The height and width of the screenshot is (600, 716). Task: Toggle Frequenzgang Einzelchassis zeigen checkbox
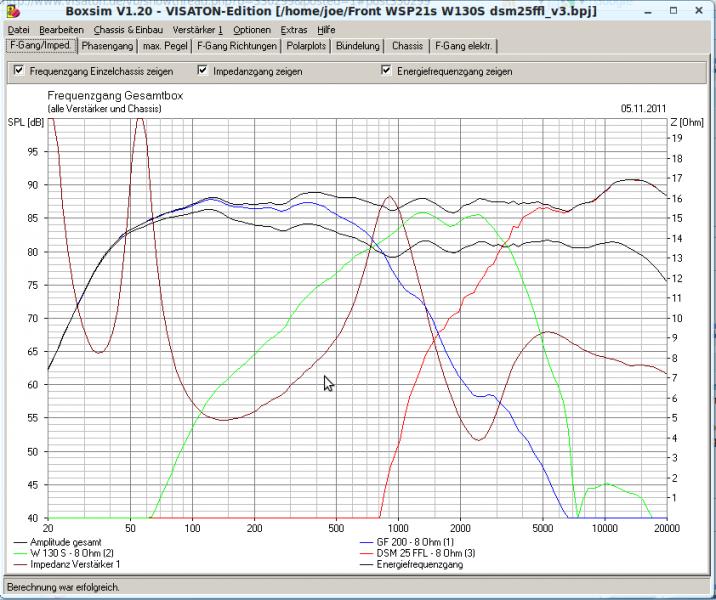click(17, 71)
